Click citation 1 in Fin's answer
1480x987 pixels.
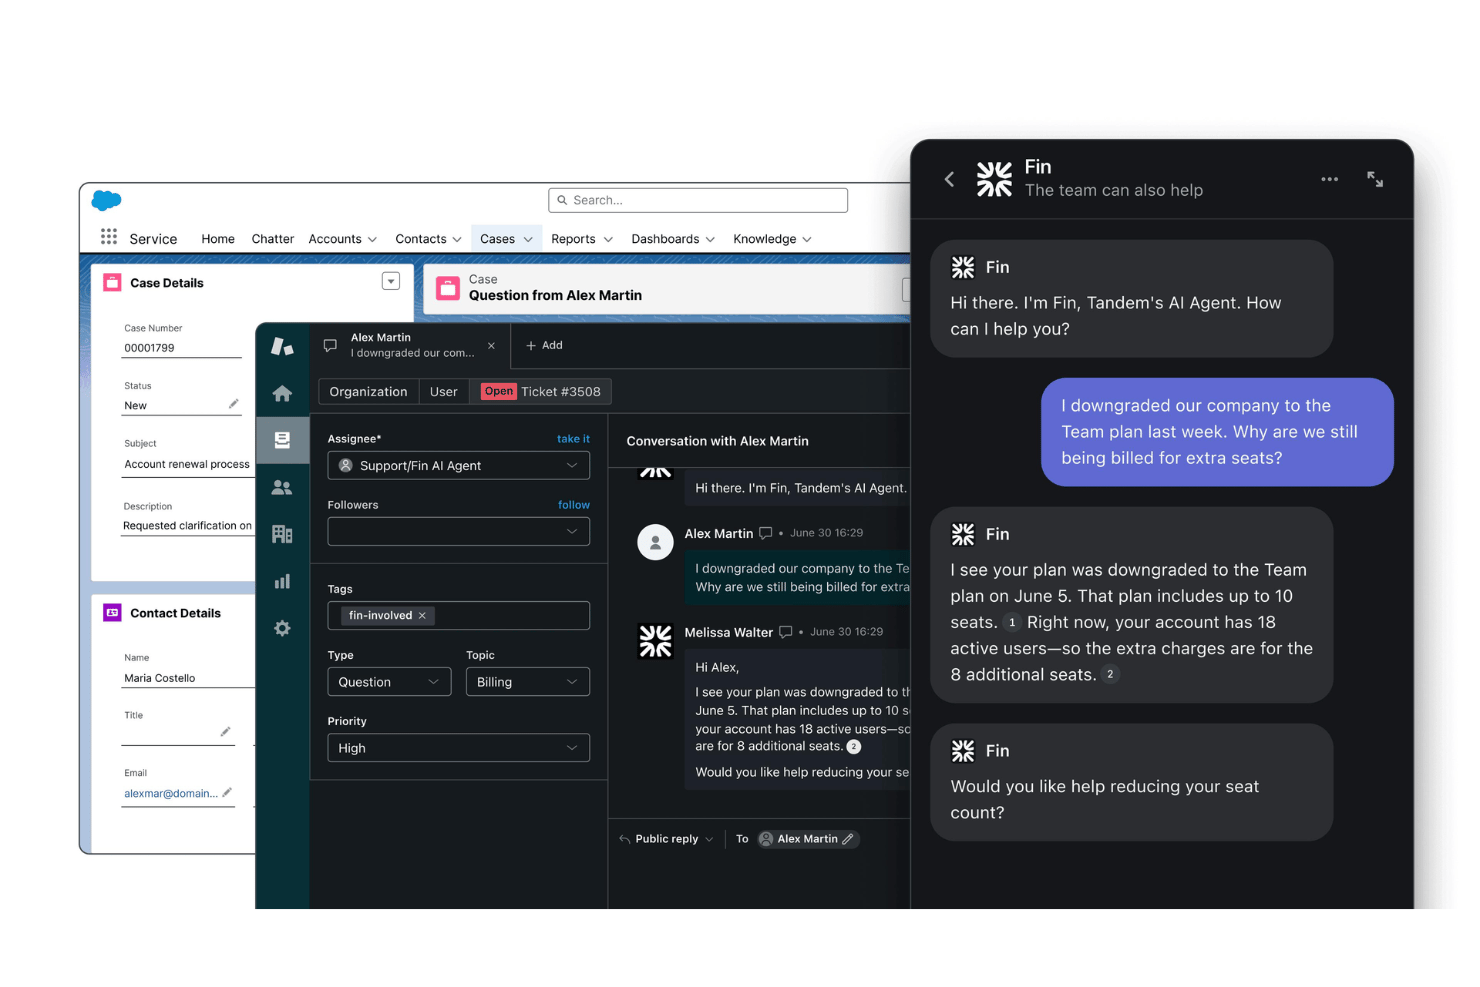[x=1012, y=622]
